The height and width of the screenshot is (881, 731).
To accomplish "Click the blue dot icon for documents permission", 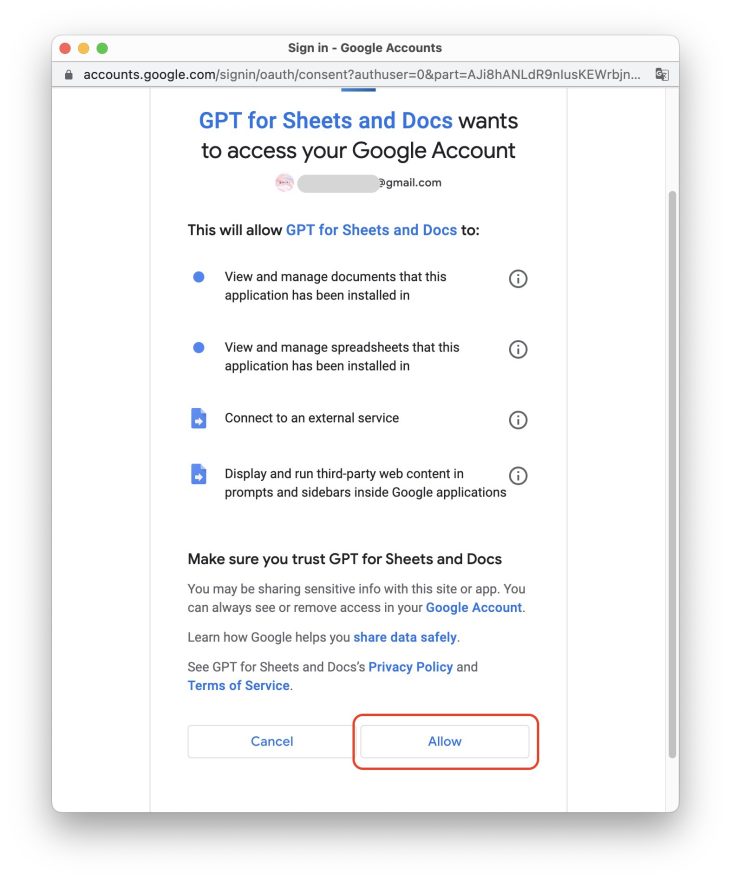I will click(x=197, y=276).
